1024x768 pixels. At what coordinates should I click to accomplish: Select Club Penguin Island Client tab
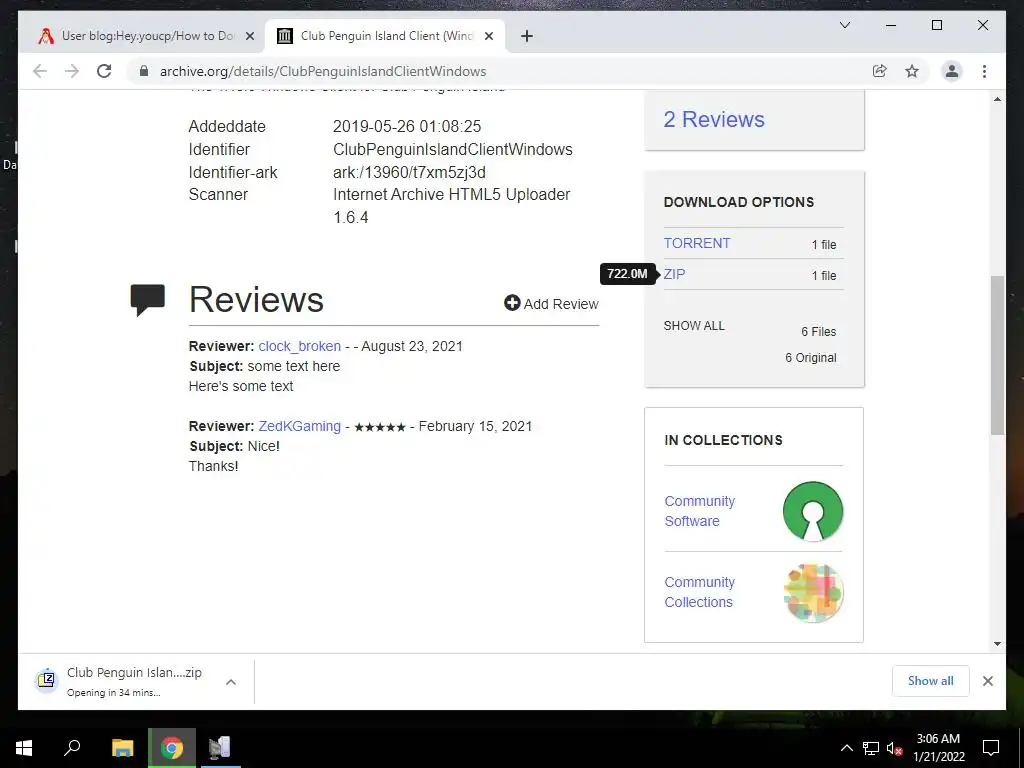click(x=385, y=36)
